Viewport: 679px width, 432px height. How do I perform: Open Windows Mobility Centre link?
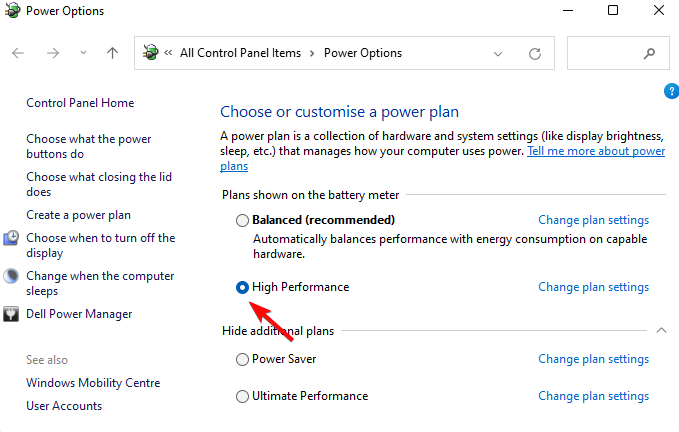coord(93,383)
